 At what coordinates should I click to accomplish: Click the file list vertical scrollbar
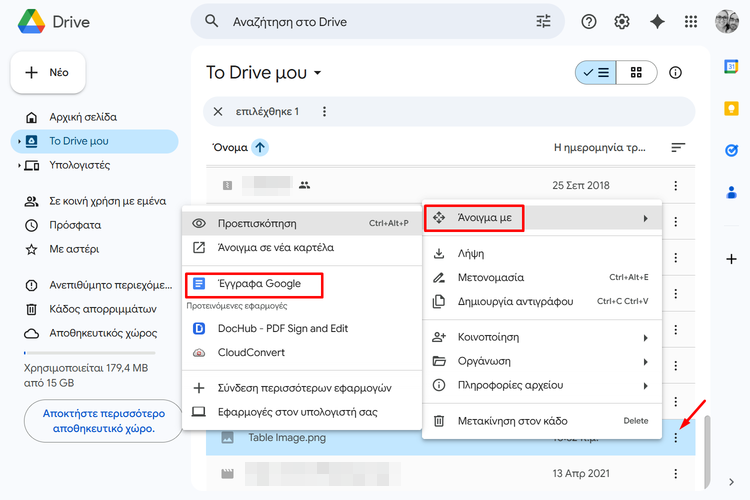coord(707,451)
